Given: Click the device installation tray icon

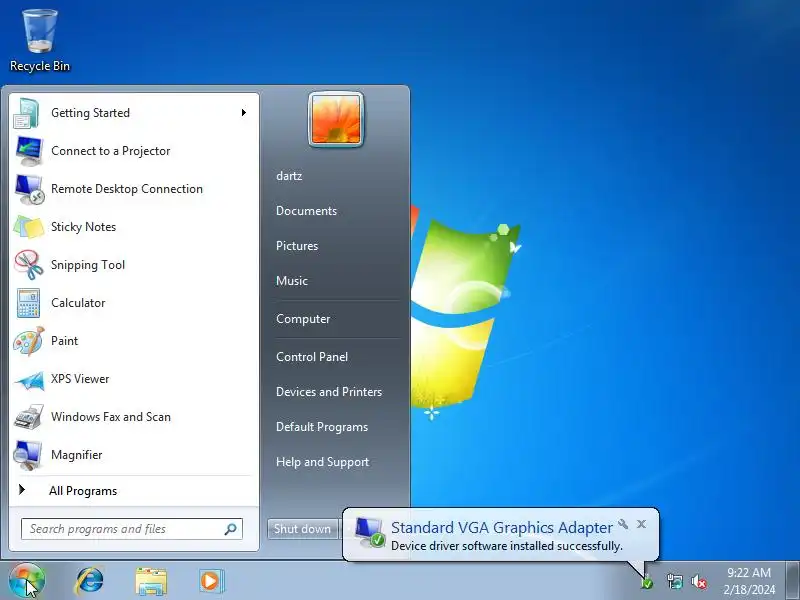Looking at the screenshot, I should point(646,581).
